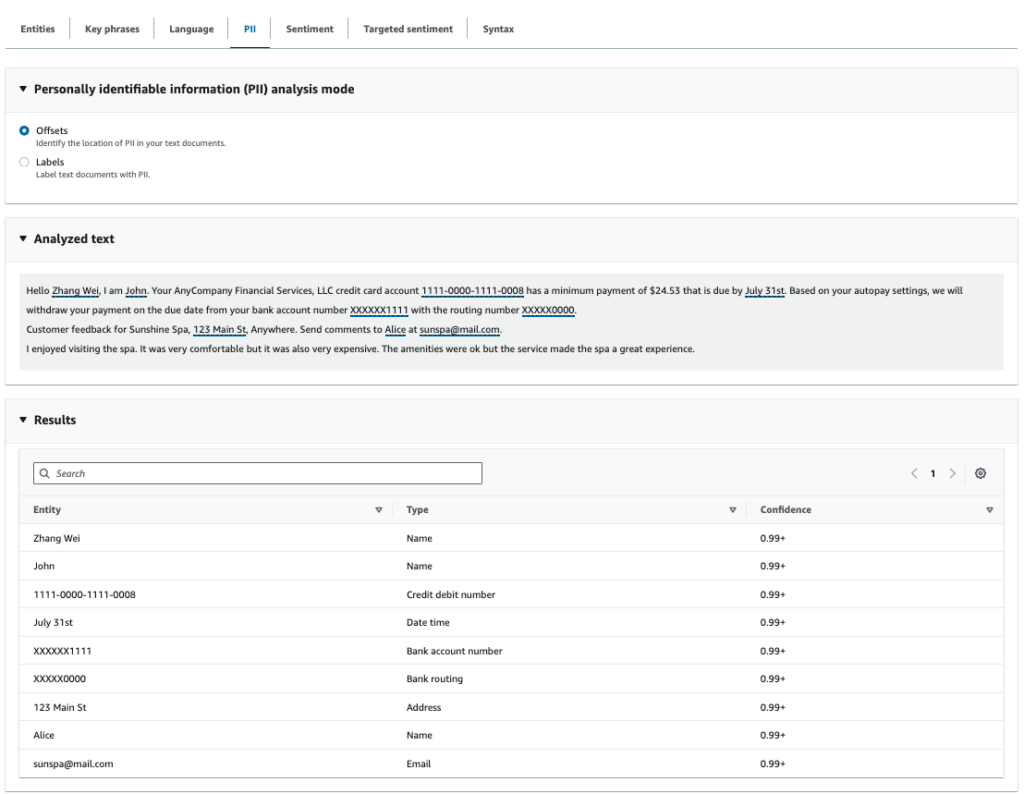Image resolution: width=1024 pixels, height=794 pixels.
Task: Select the Labels analysis mode radio button
Action: click(x=23, y=162)
